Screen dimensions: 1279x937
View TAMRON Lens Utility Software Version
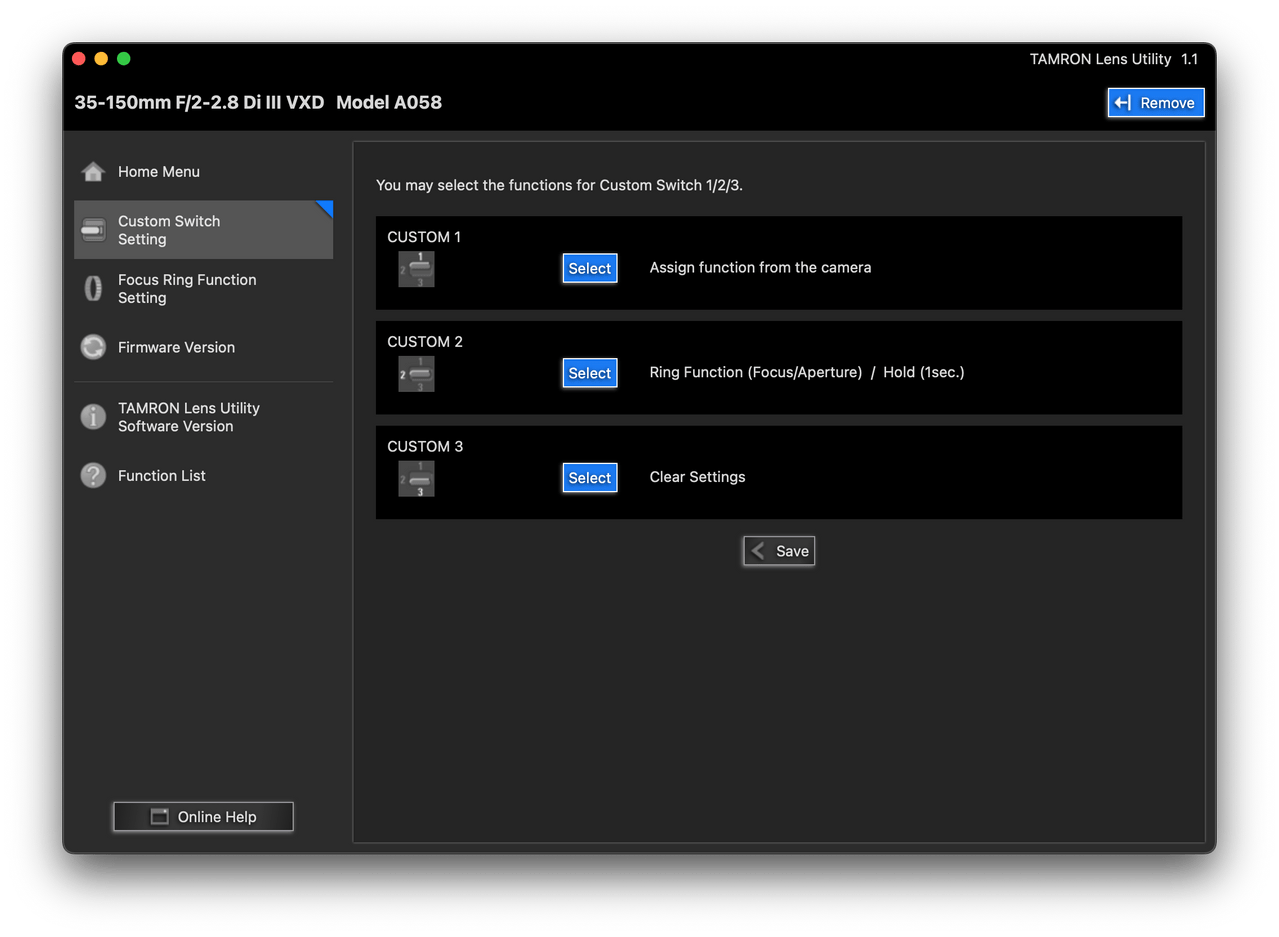point(204,417)
